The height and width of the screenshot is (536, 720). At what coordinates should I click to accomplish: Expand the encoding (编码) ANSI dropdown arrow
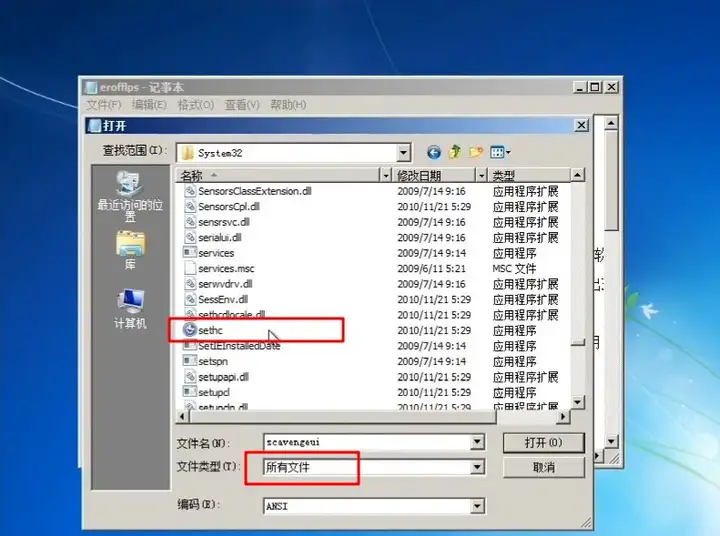coord(477,506)
